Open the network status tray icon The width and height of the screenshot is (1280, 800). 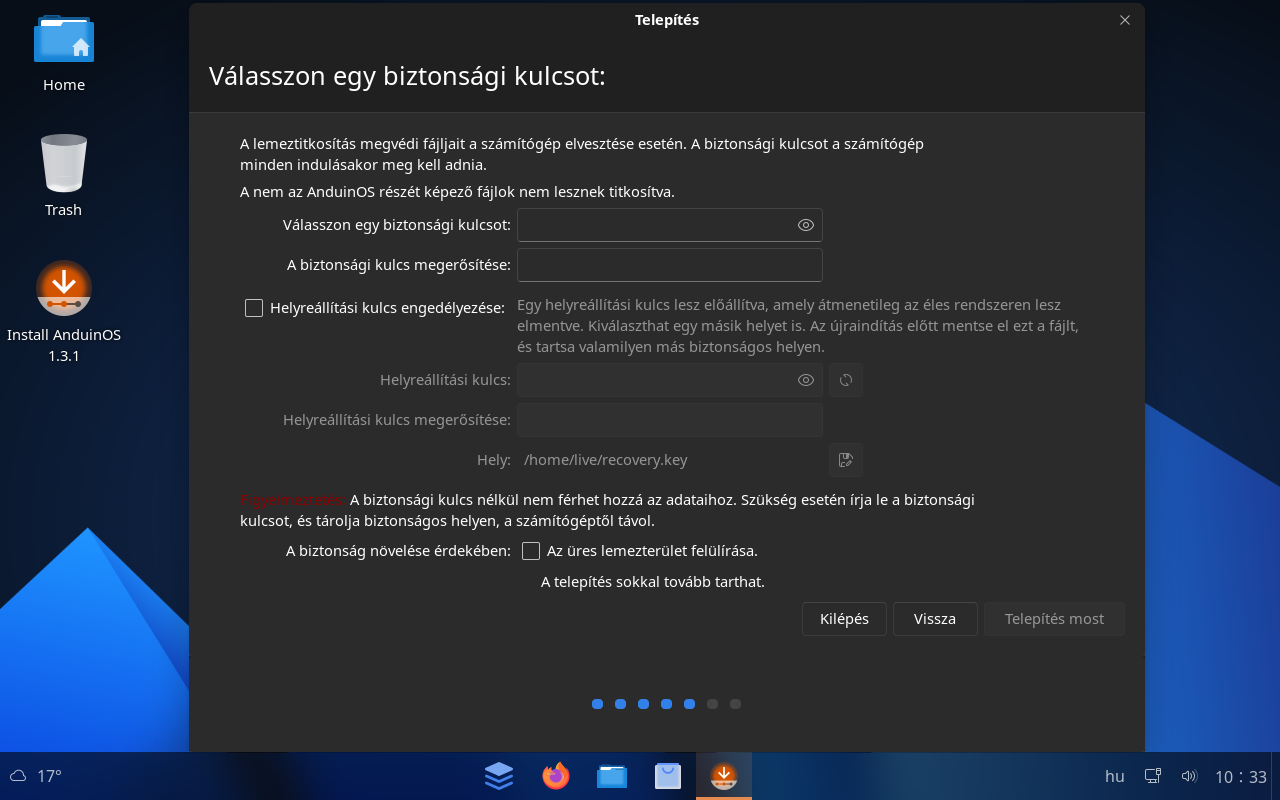1153,776
